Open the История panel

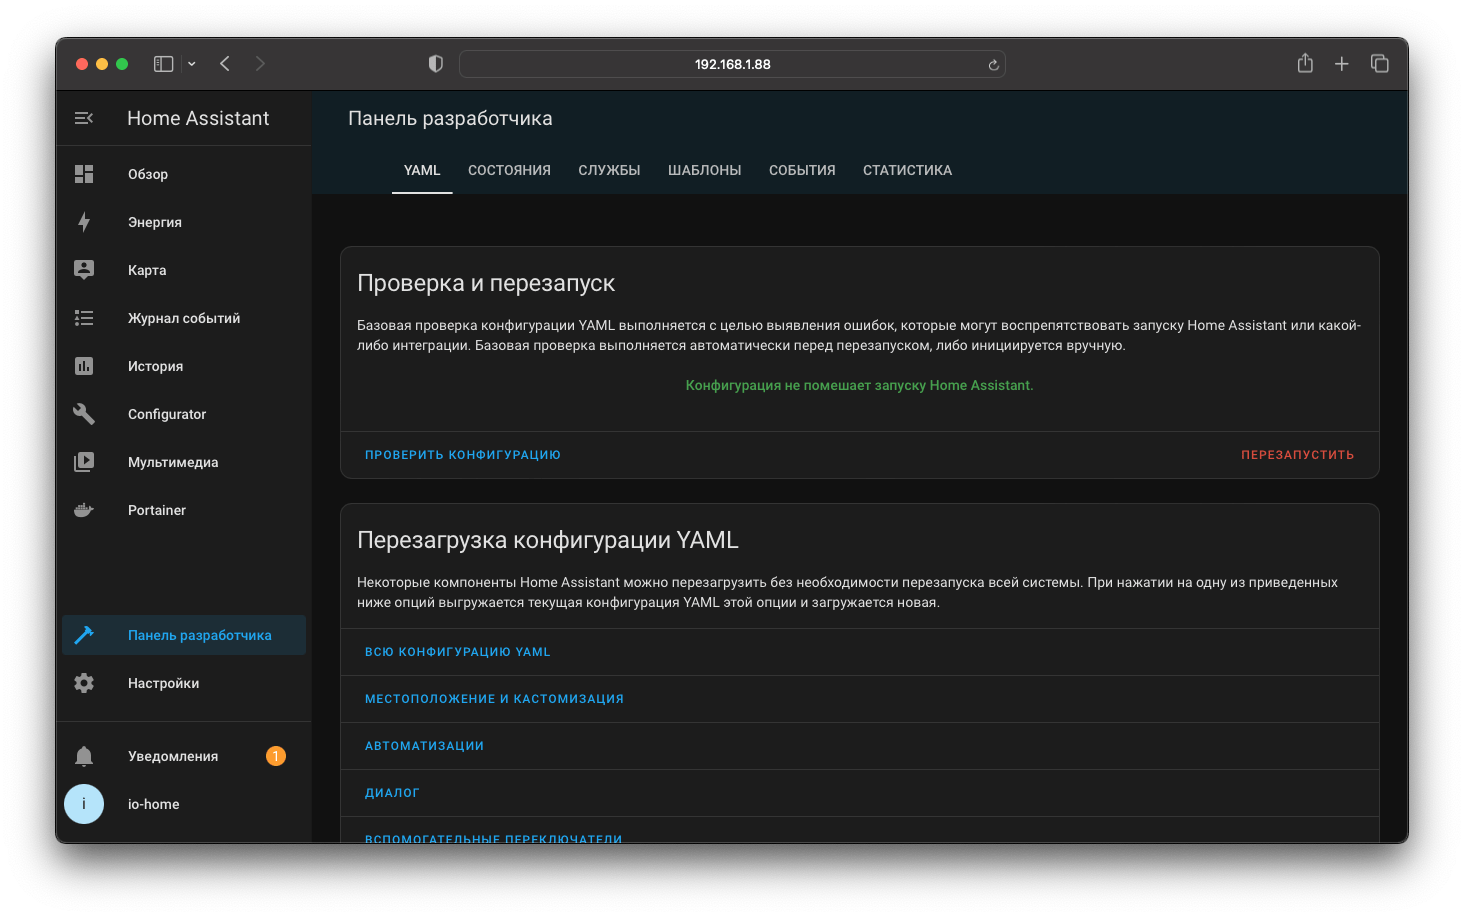pyautogui.click(x=155, y=366)
